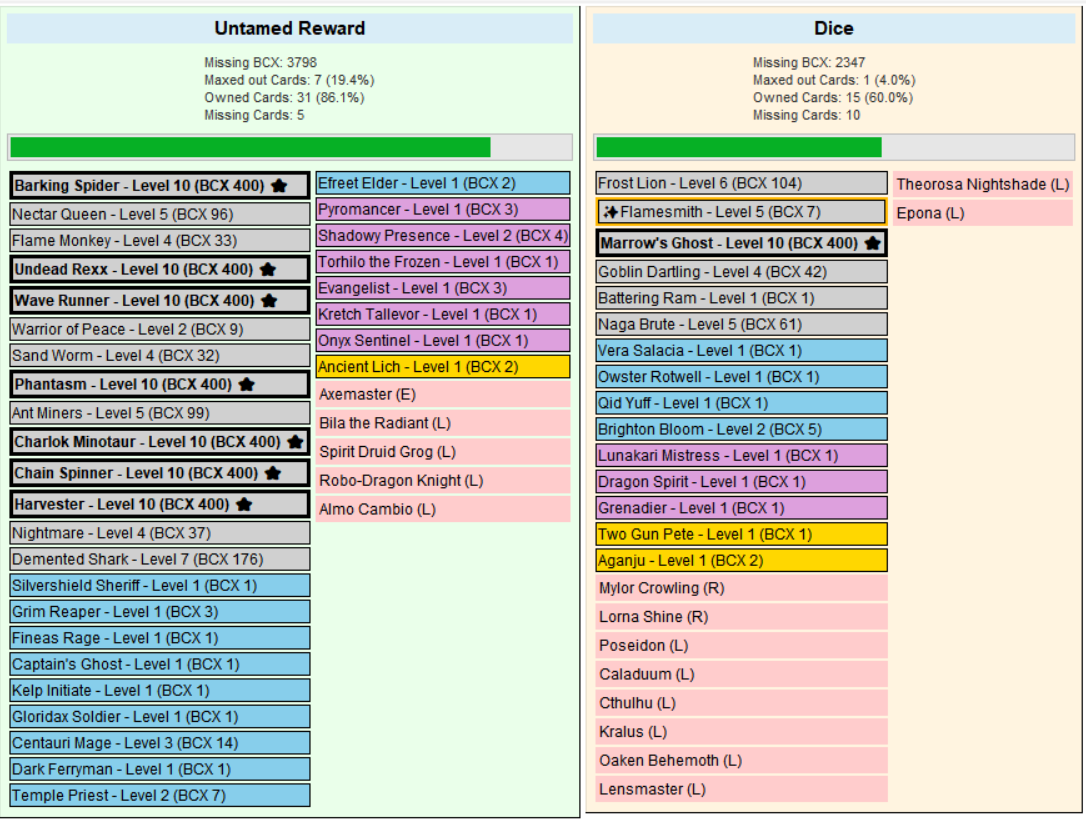Click the star icon next to Undead Rexx
Image resolution: width=1086 pixels, height=824 pixels.
[268, 269]
